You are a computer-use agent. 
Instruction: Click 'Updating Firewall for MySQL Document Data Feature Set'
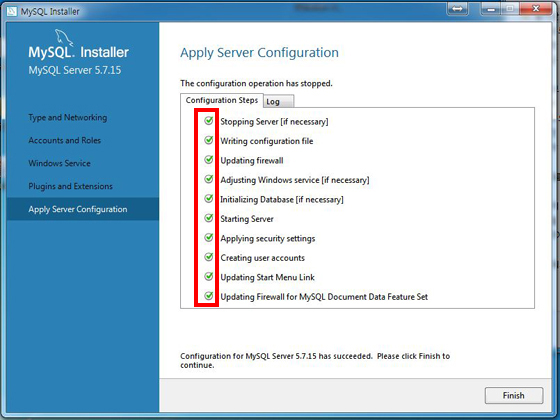pos(324,297)
